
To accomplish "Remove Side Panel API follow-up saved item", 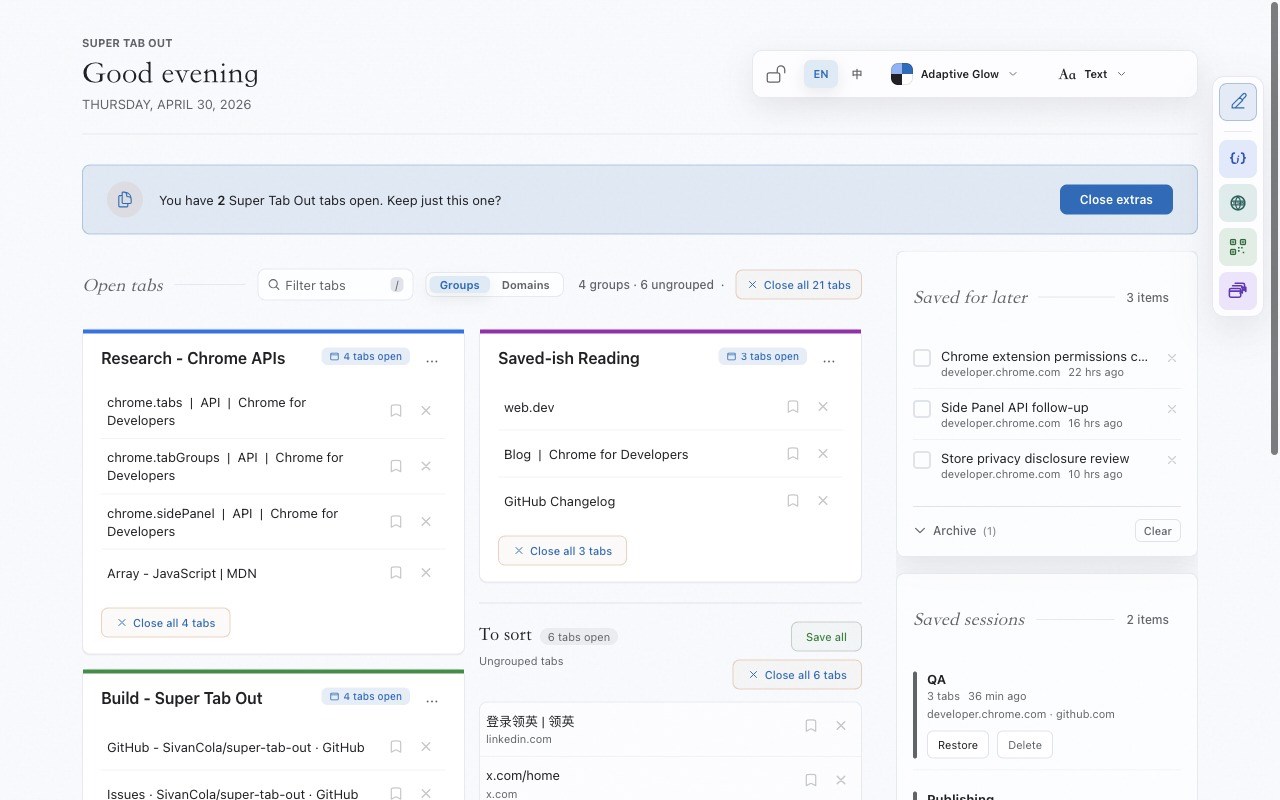I will coord(1172,409).
